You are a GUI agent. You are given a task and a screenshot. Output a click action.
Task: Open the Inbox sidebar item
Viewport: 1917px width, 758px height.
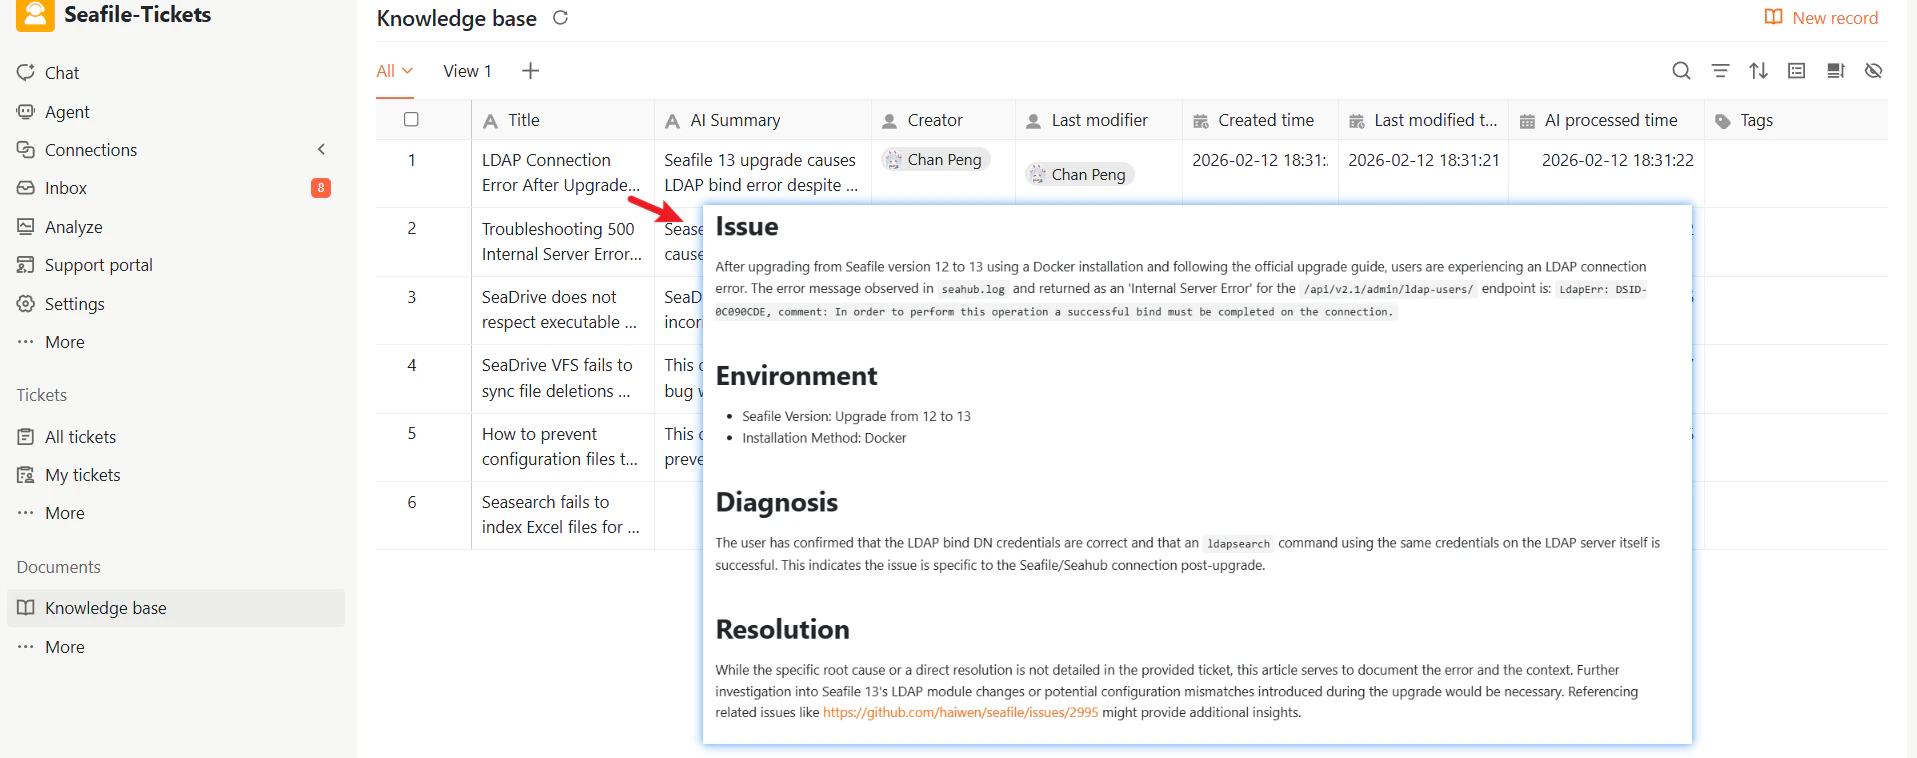[66, 188]
